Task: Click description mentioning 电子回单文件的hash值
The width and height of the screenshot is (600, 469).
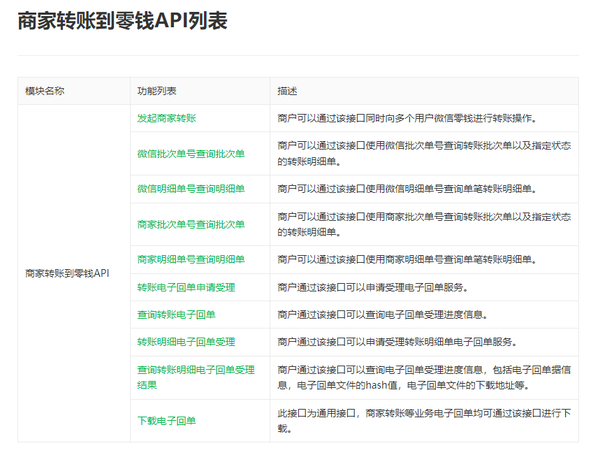Action: tap(424, 378)
